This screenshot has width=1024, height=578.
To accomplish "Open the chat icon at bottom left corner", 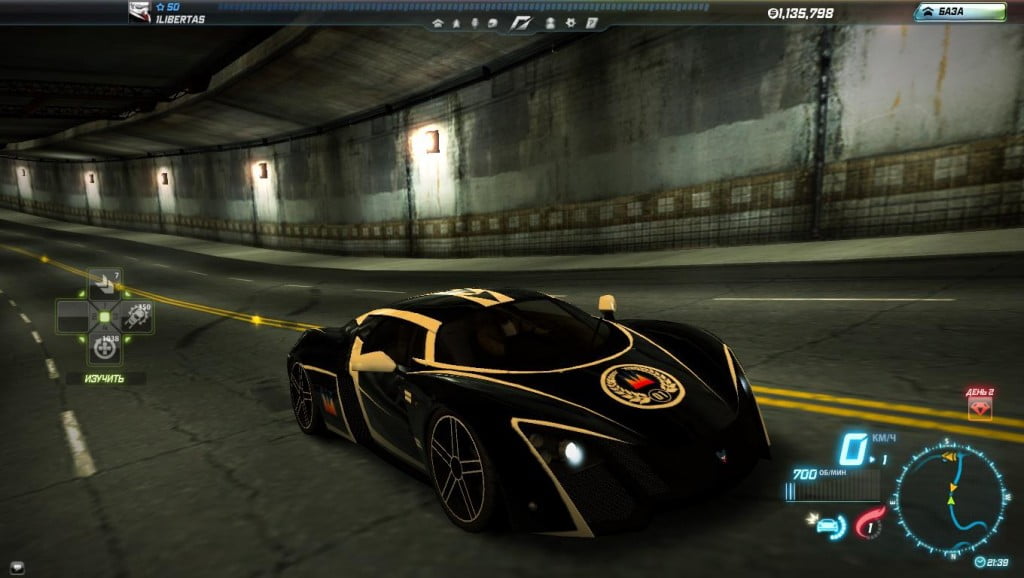I will 16,568.
